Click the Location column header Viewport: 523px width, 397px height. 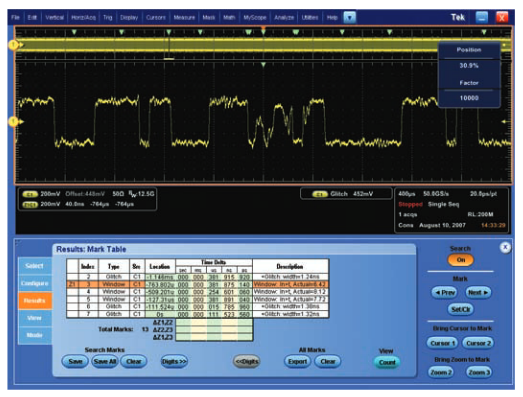pyautogui.click(x=160, y=266)
